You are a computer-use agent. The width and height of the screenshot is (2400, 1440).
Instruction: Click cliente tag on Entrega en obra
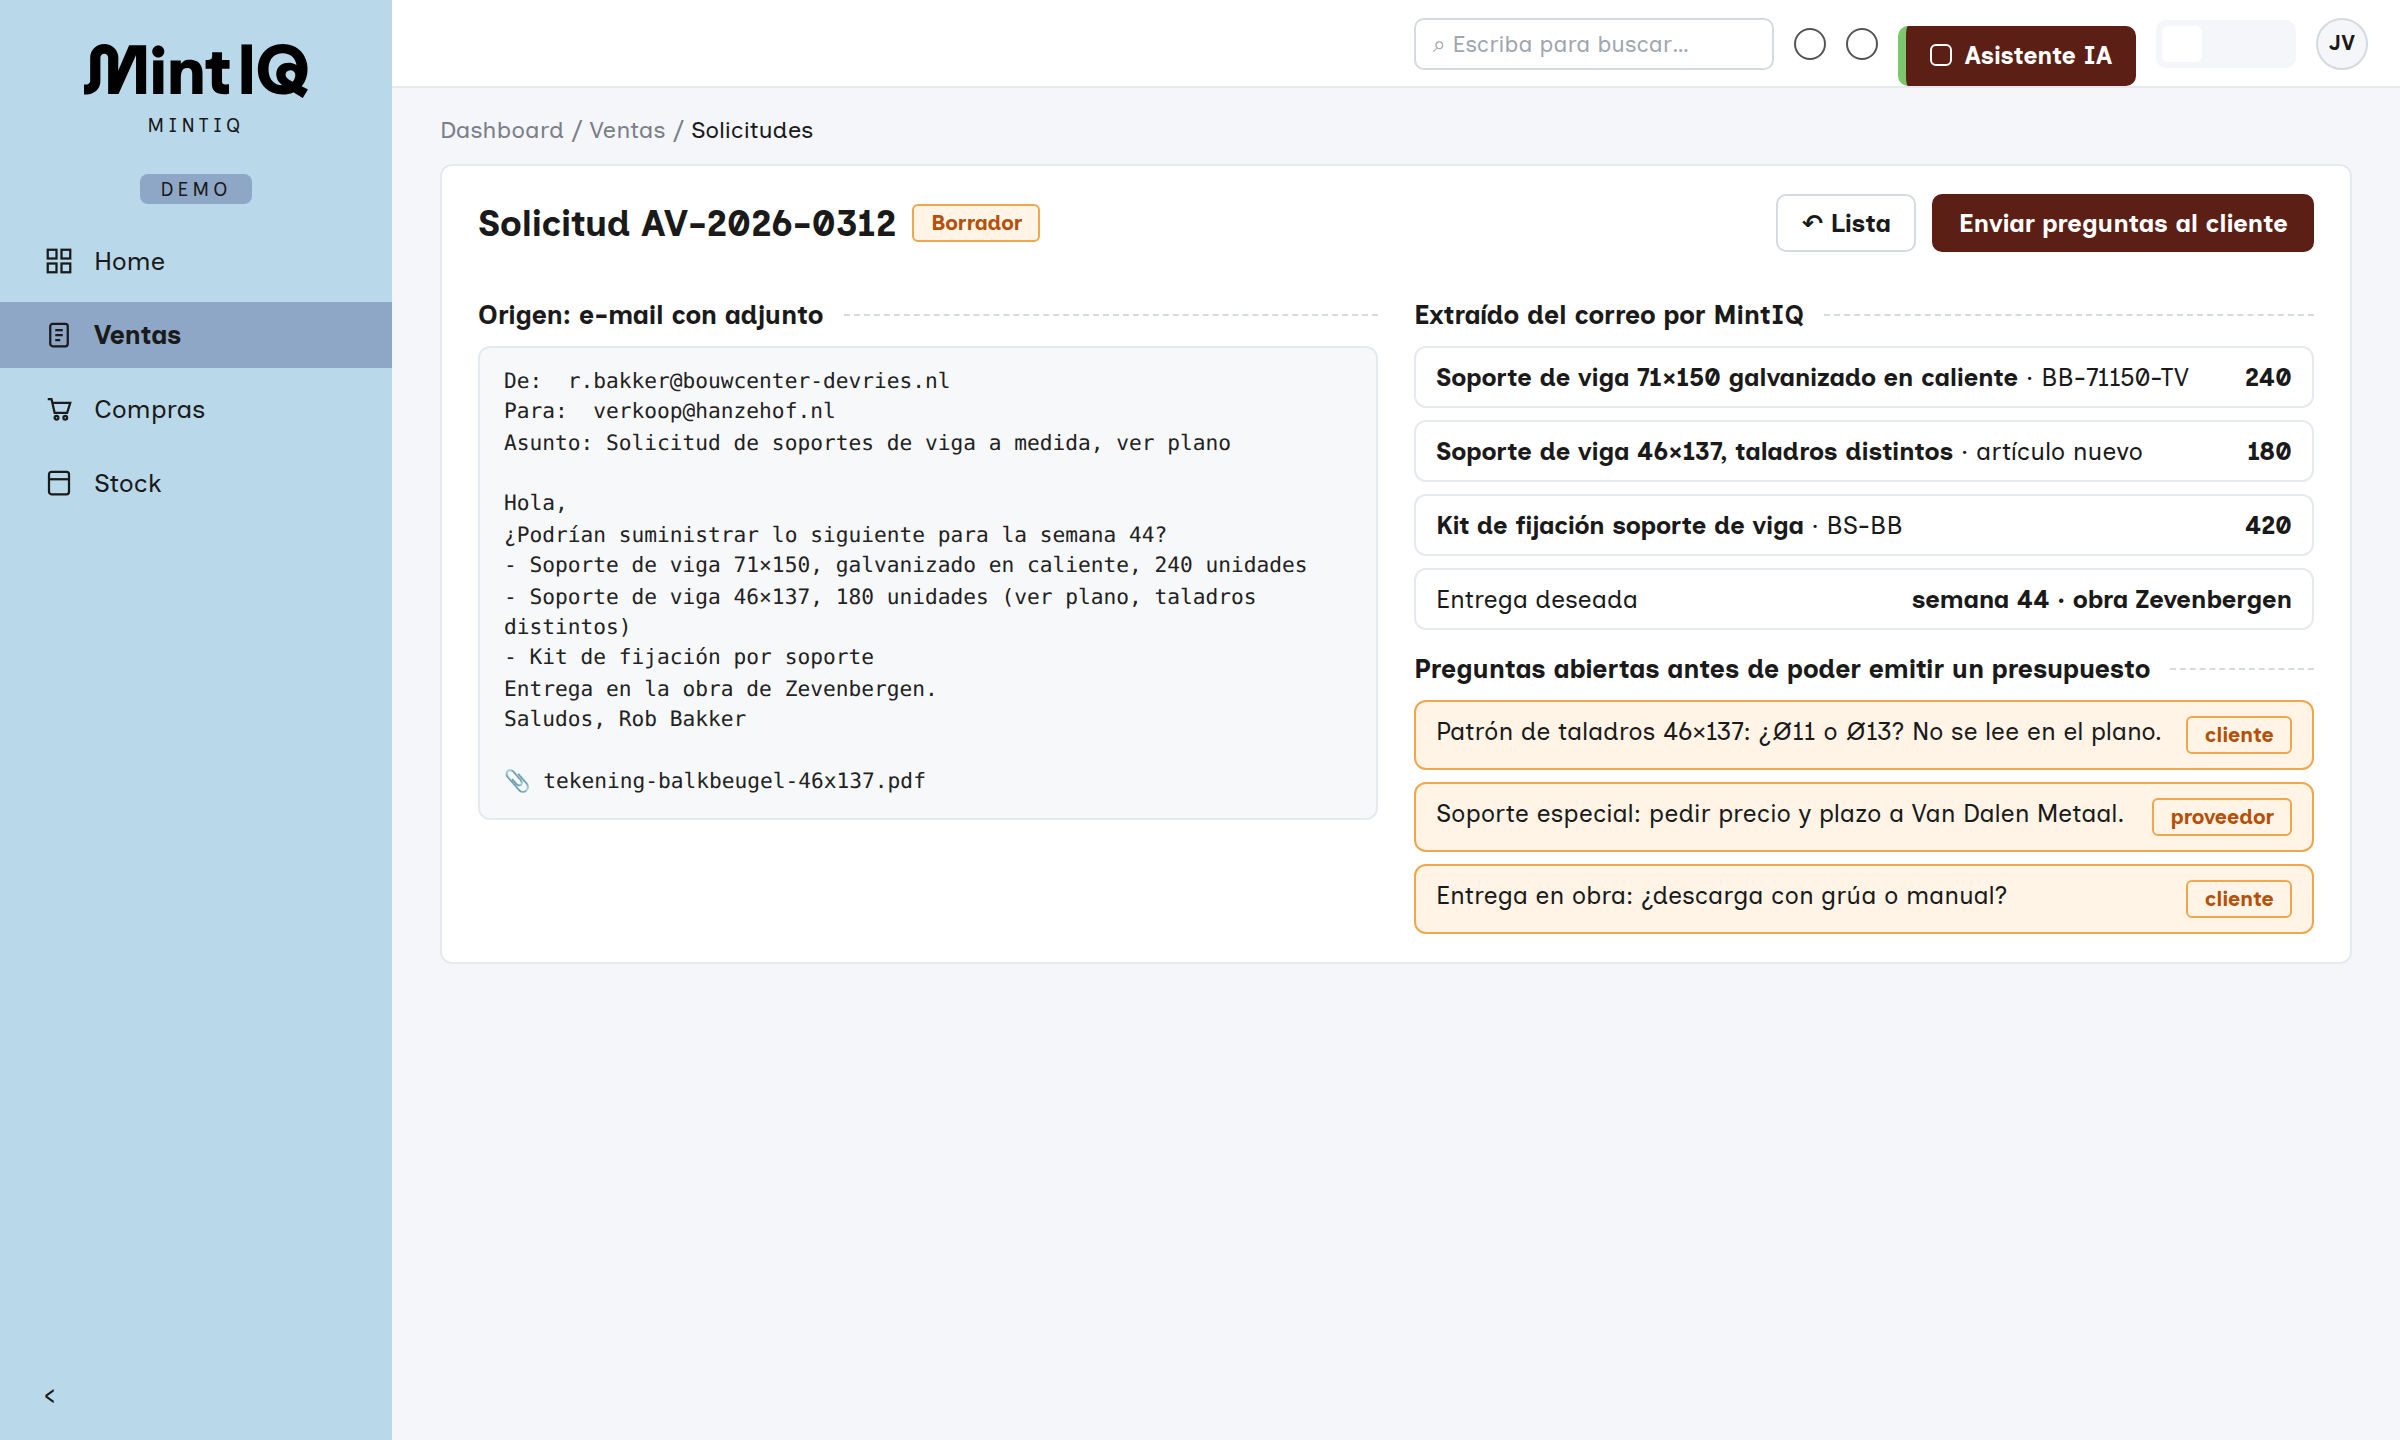click(x=2238, y=899)
